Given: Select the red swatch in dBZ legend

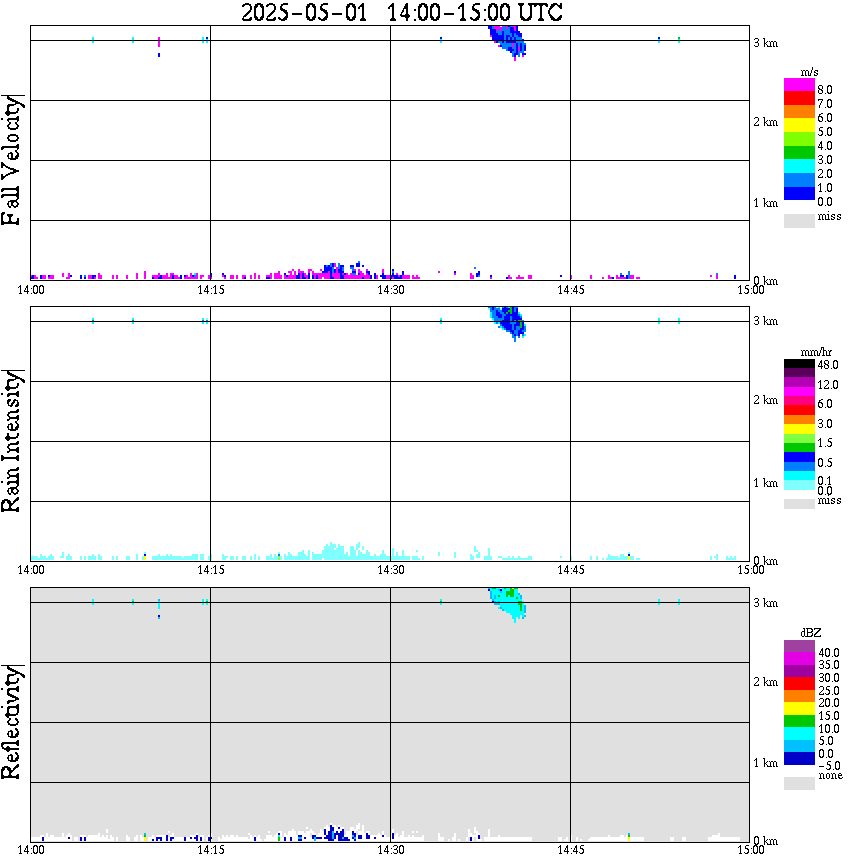Looking at the screenshot, I should point(799,684).
